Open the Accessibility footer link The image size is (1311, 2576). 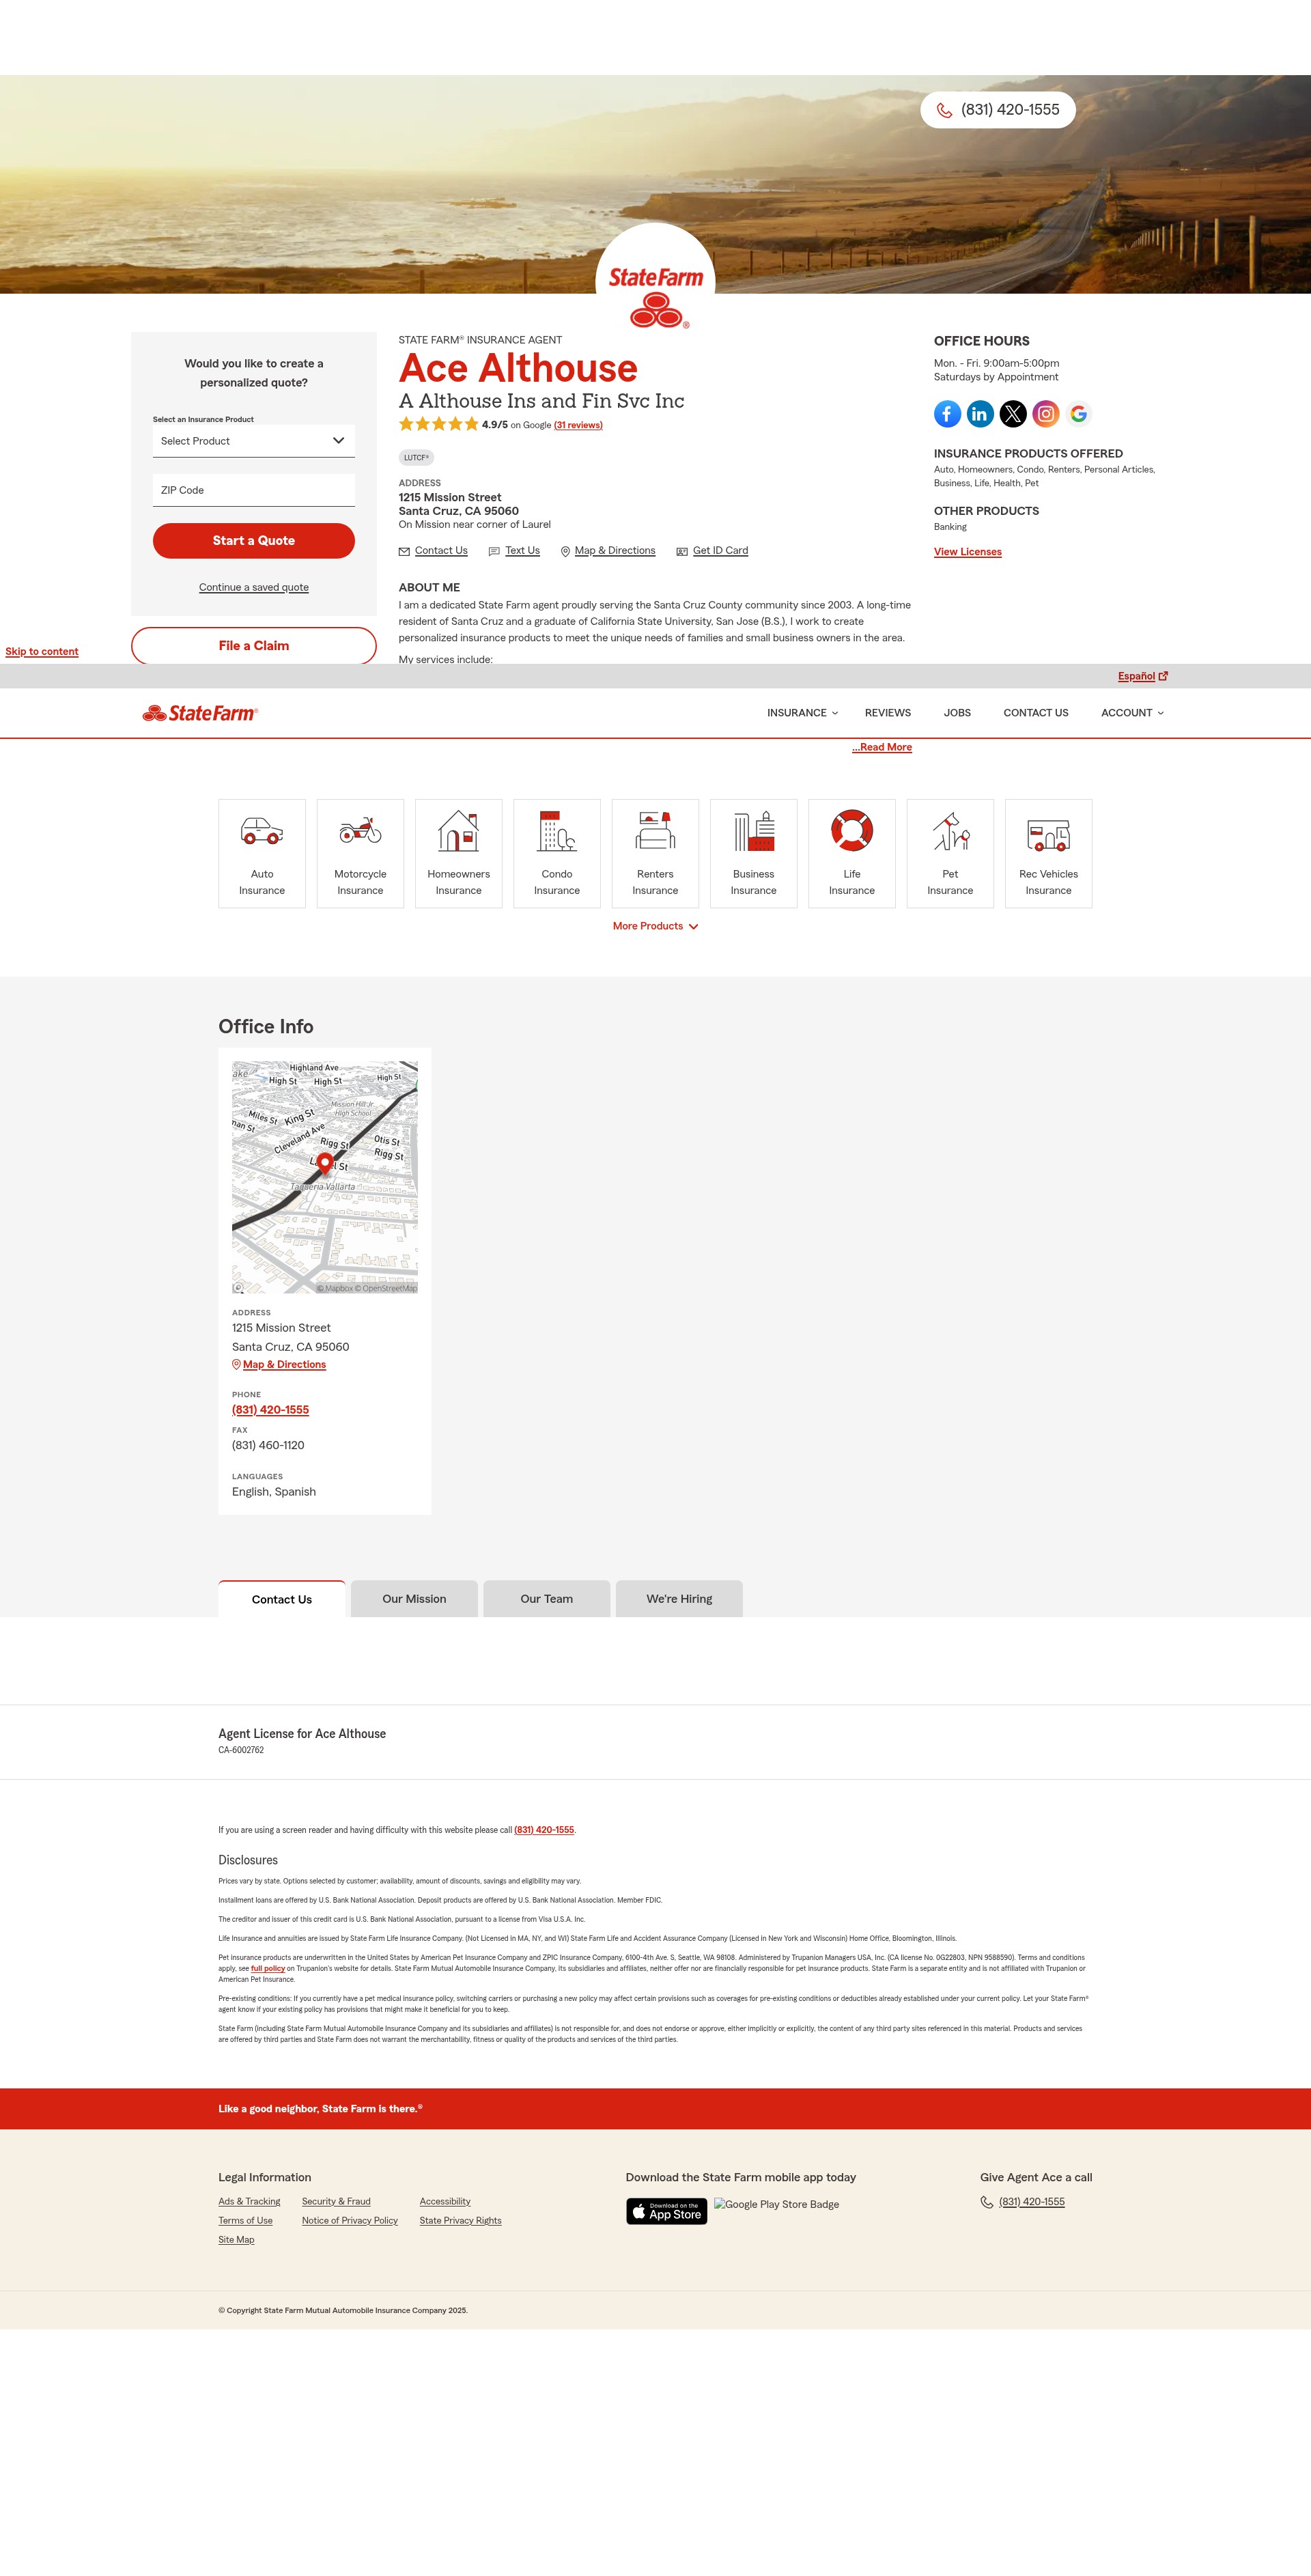445,2201
